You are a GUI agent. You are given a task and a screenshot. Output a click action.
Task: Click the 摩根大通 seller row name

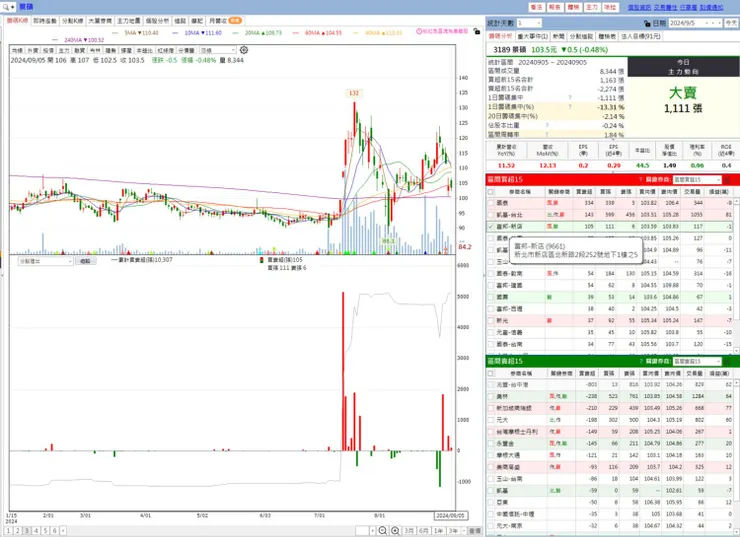click(x=509, y=455)
